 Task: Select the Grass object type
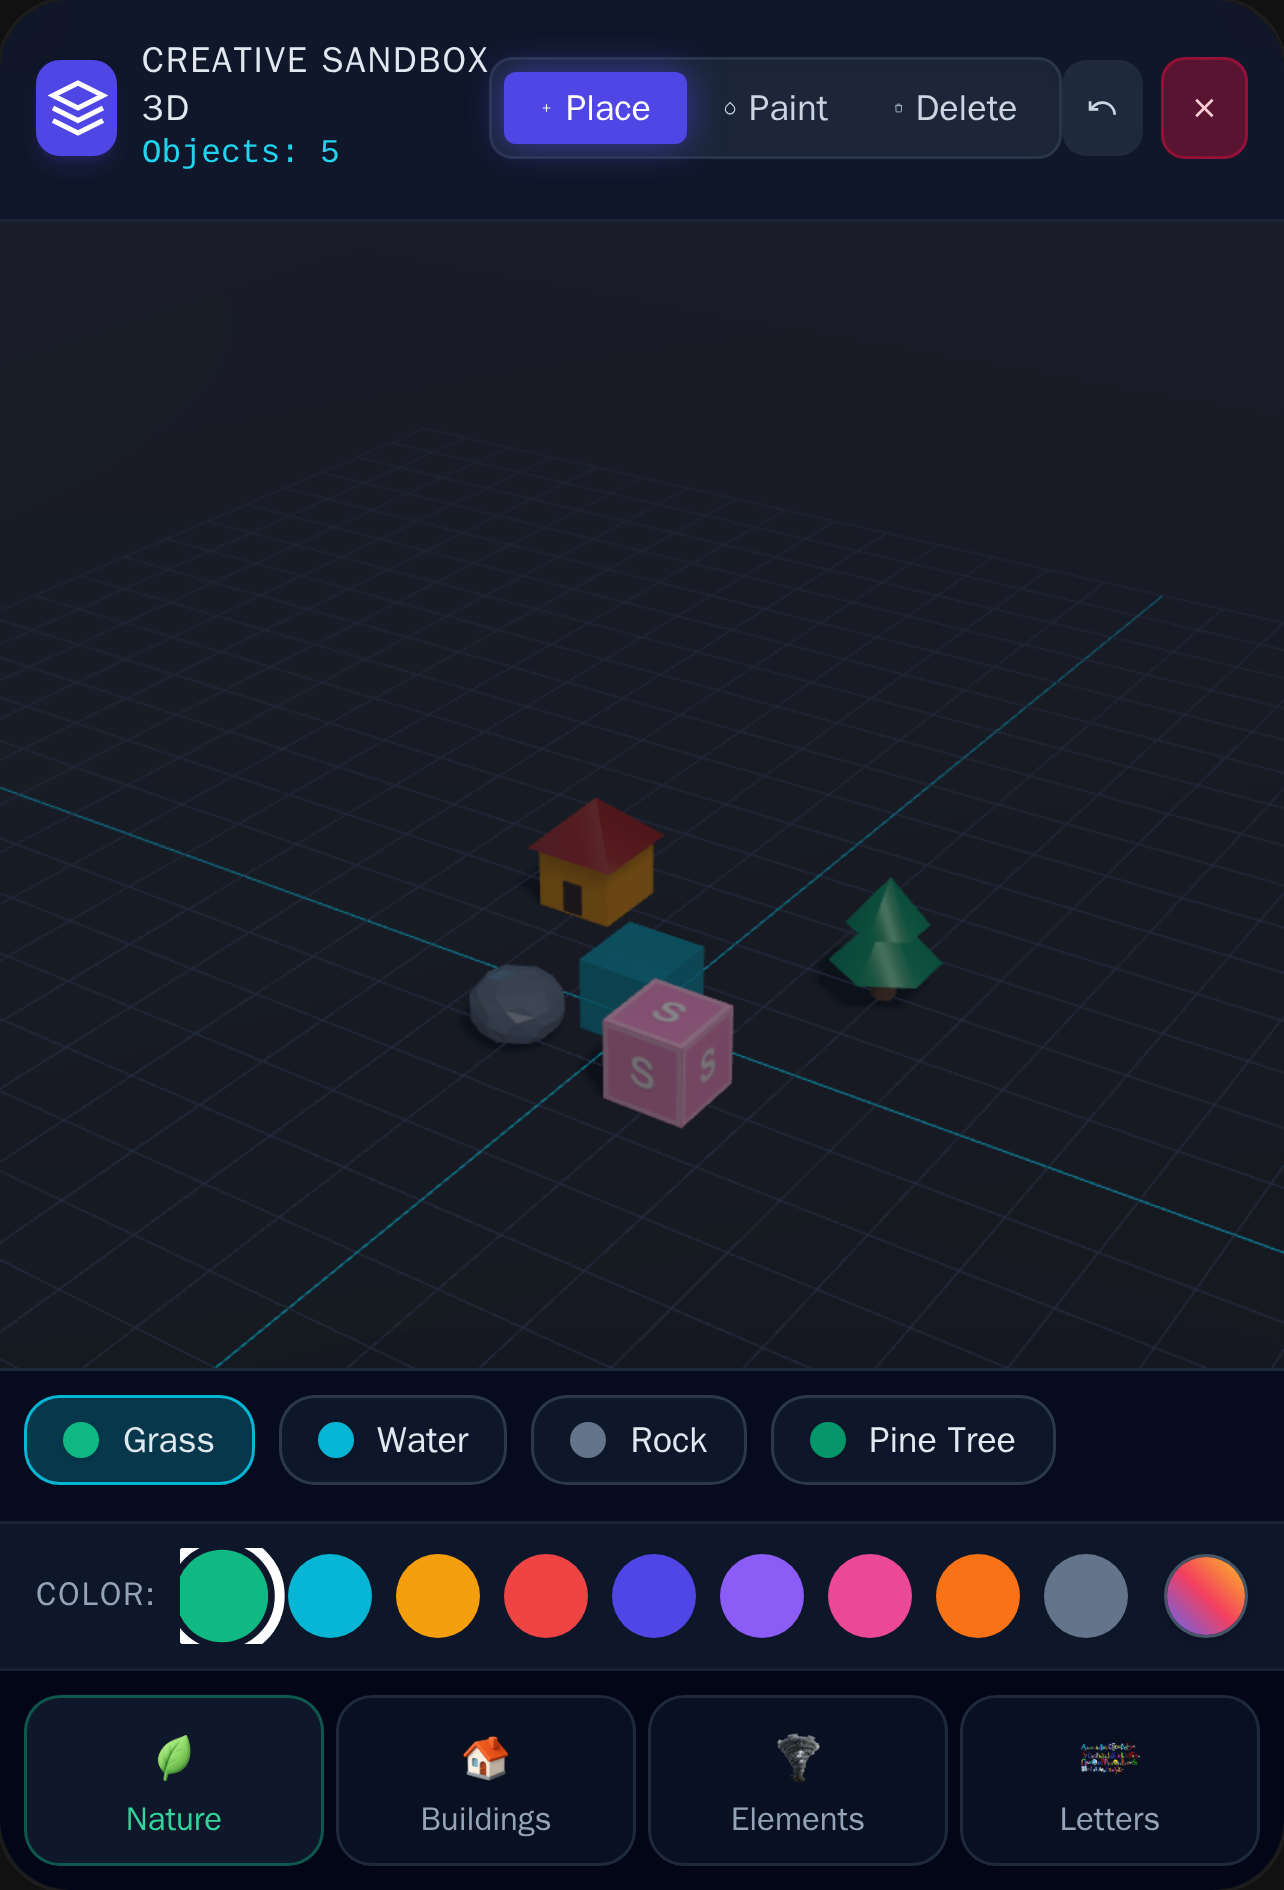(x=139, y=1440)
